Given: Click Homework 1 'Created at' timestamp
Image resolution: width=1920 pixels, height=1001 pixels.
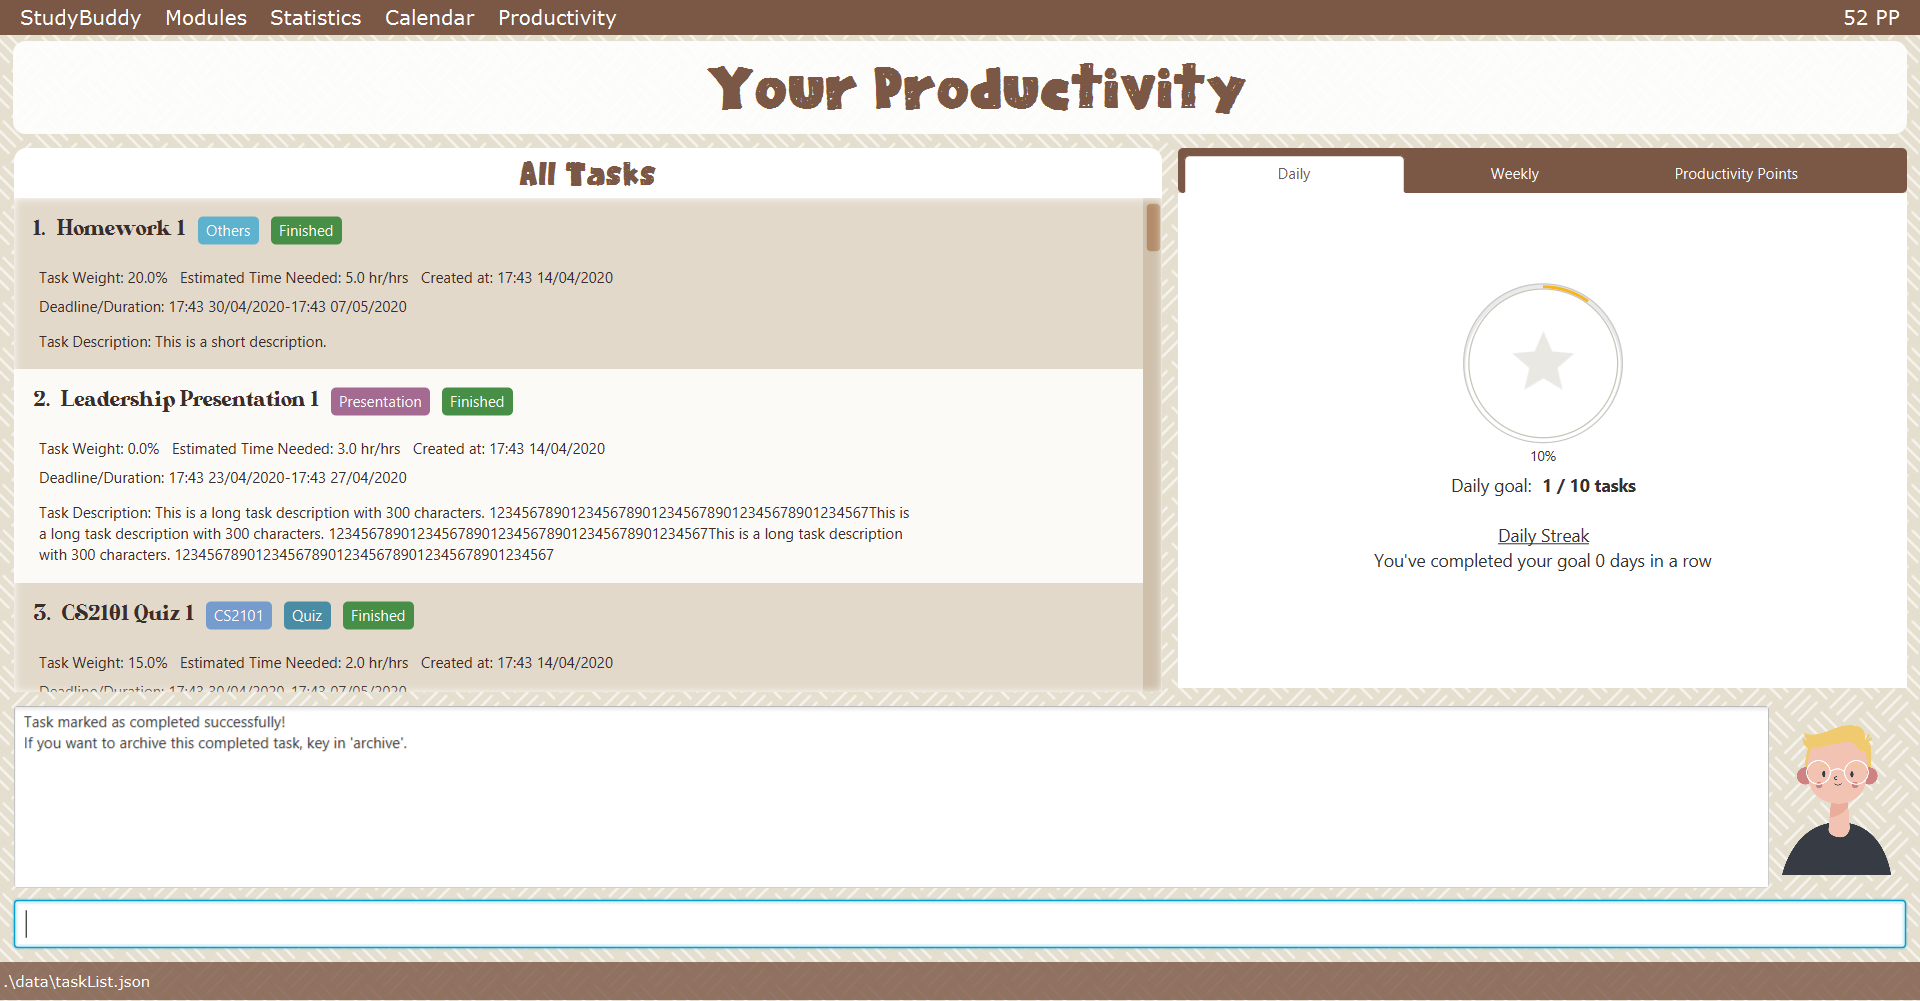Looking at the screenshot, I should [517, 278].
